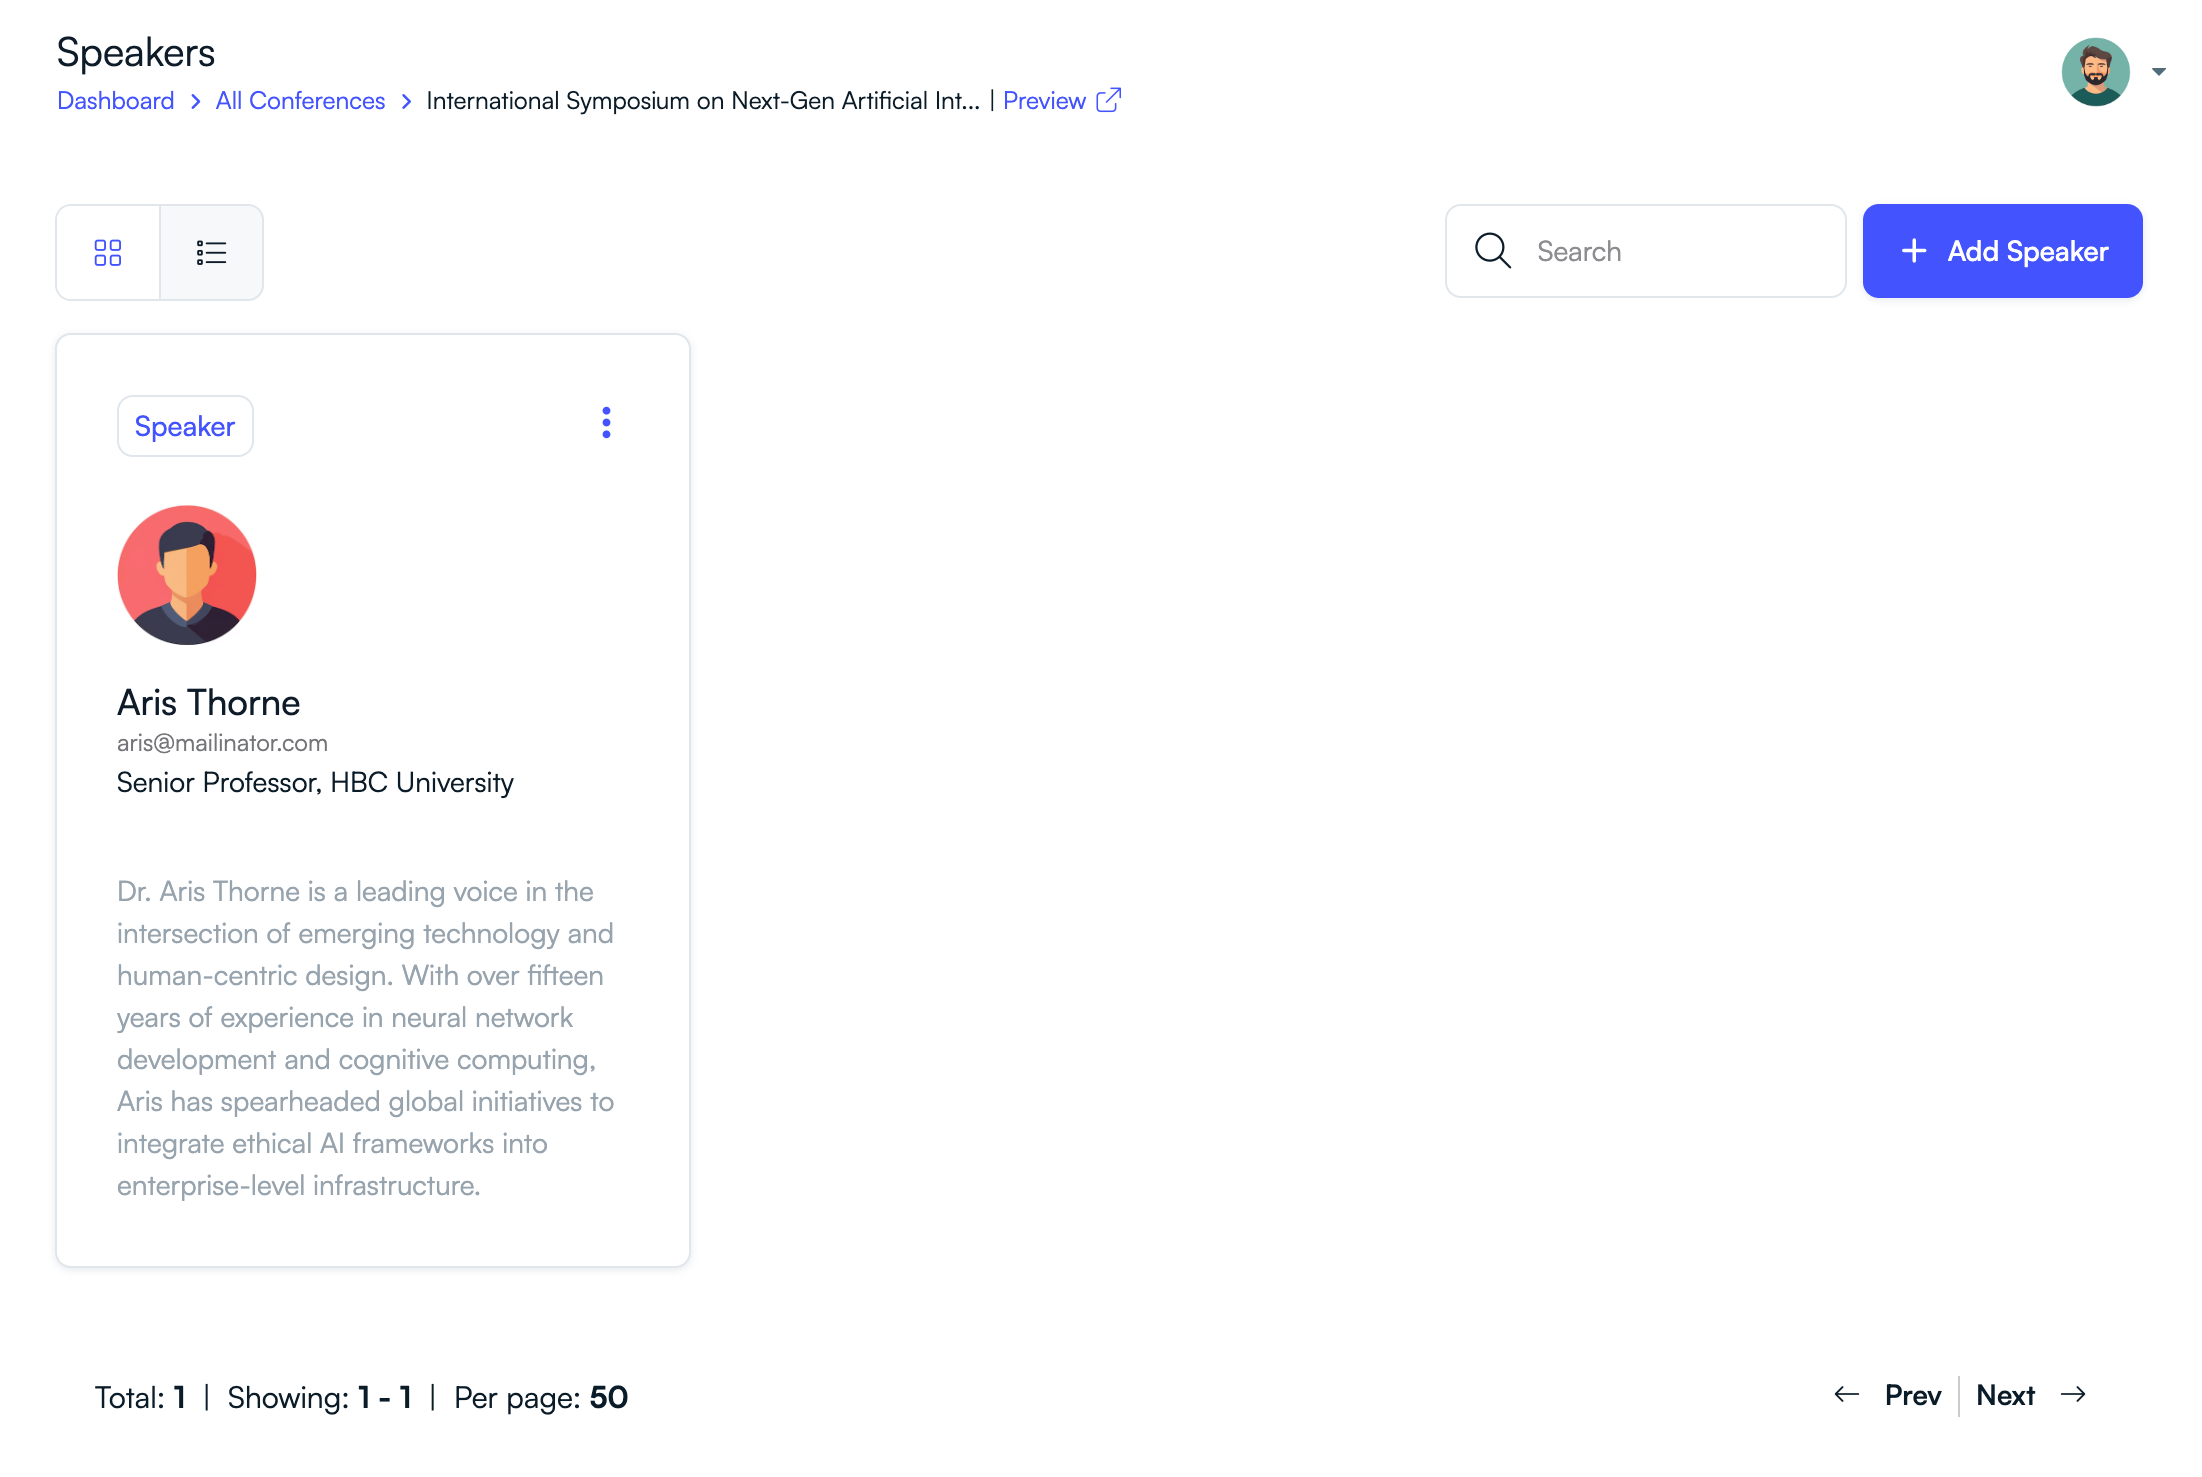Click Aris Thorne's avatar picture
This screenshot has height=1477, width=2202.
pyautogui.click(x=187, y=575)
